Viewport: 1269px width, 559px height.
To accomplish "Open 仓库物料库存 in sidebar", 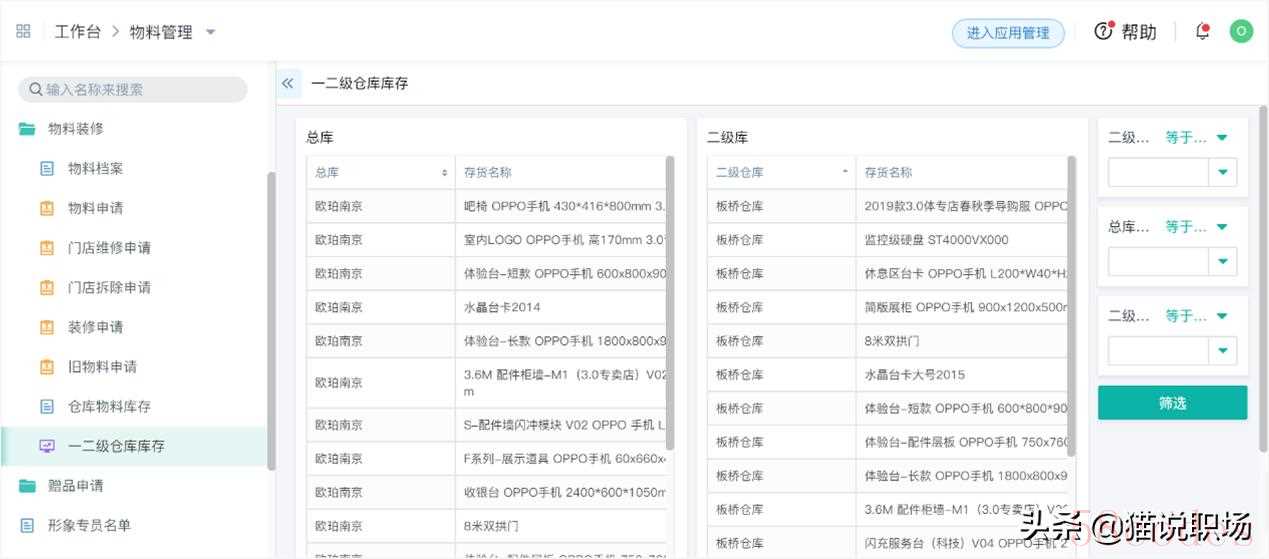I will click(110, 406).
